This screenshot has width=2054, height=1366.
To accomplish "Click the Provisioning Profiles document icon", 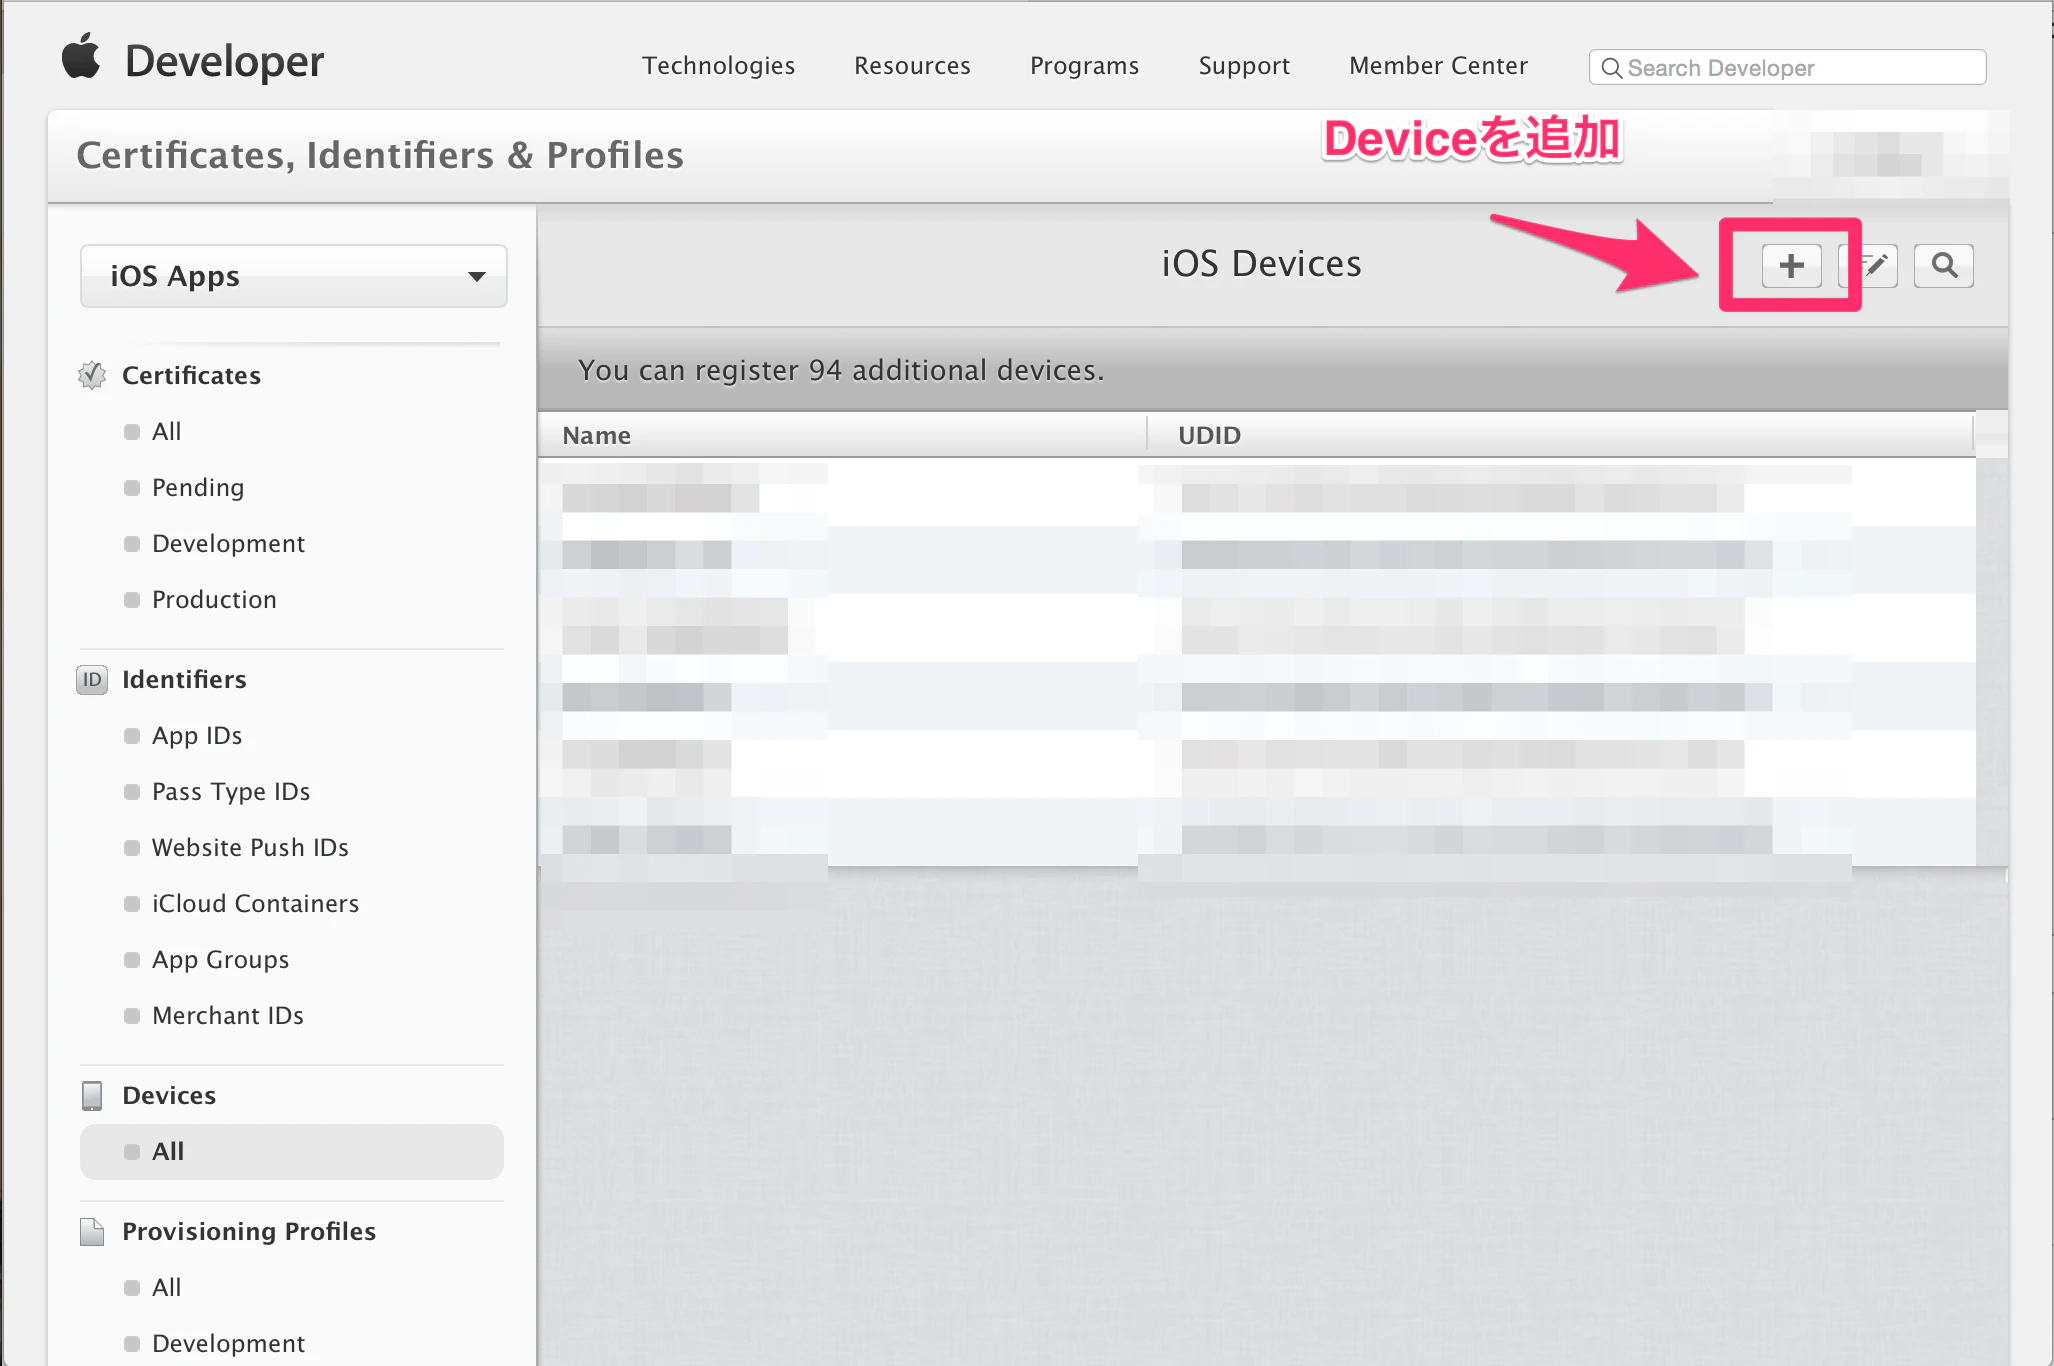I will 92,1232.
